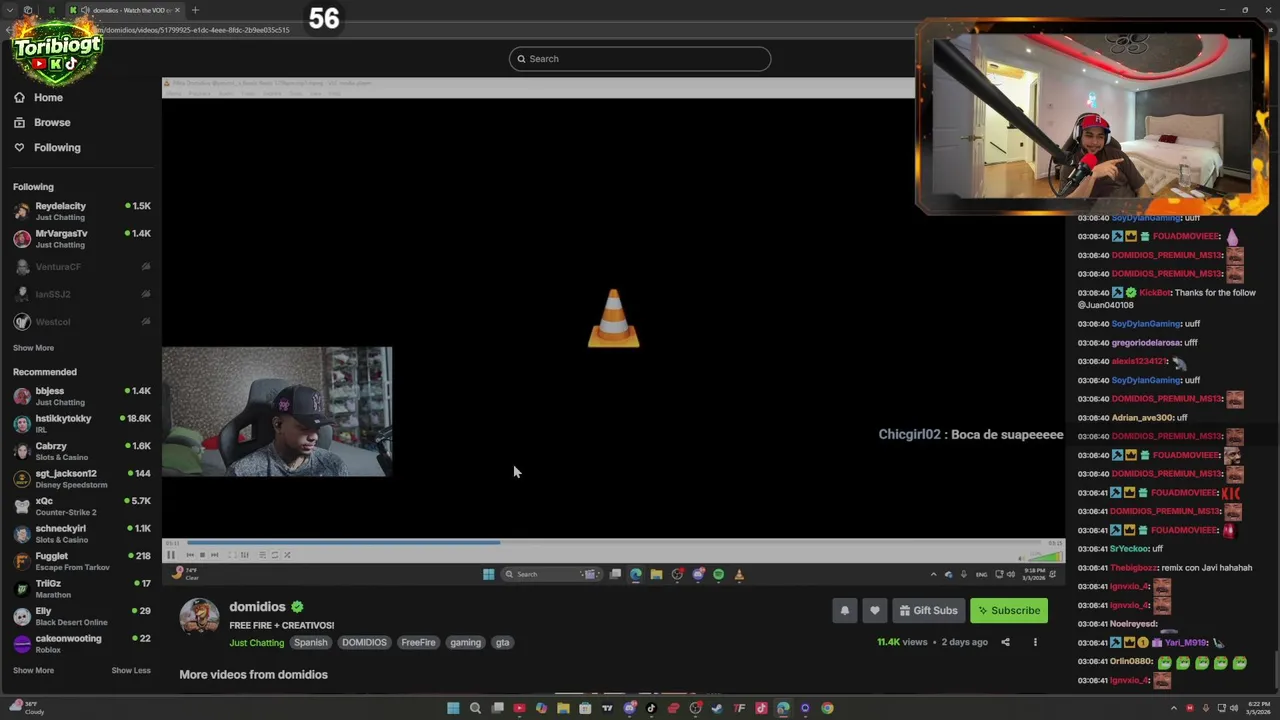Click the Kick search field

click(x=640, y=59)
